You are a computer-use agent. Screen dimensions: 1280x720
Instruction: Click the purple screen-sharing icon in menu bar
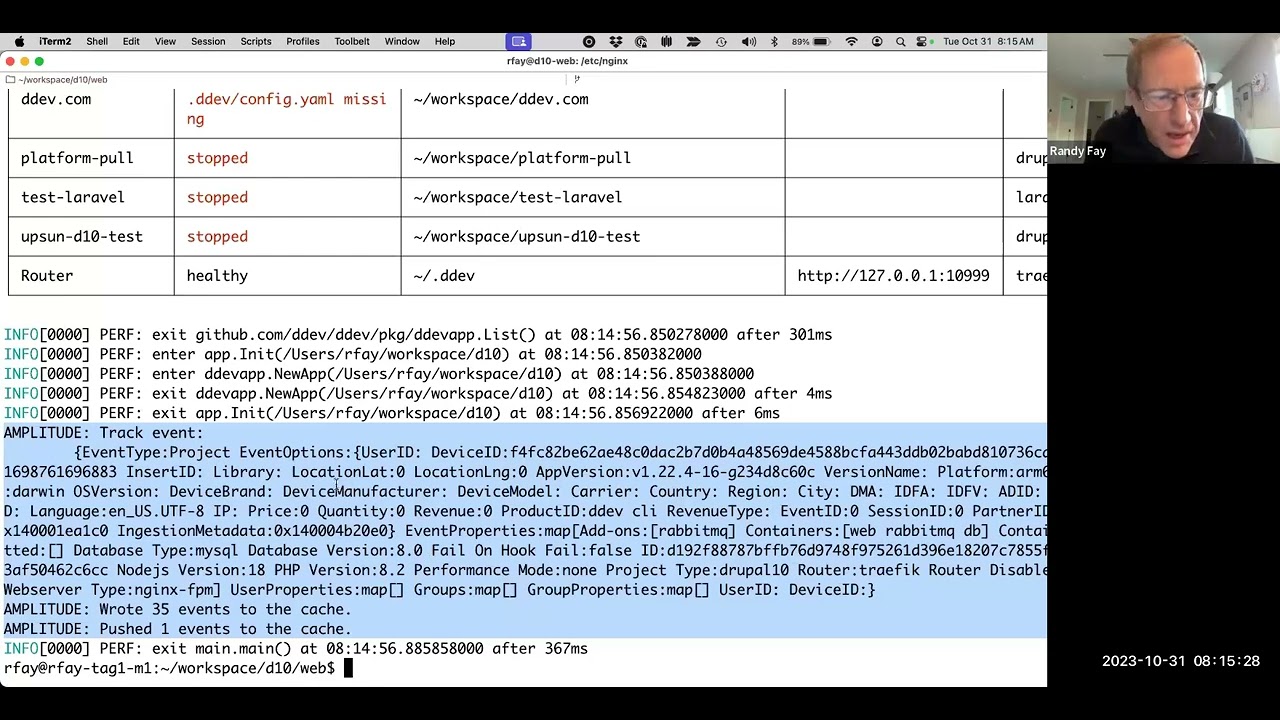tap(518, 42)
